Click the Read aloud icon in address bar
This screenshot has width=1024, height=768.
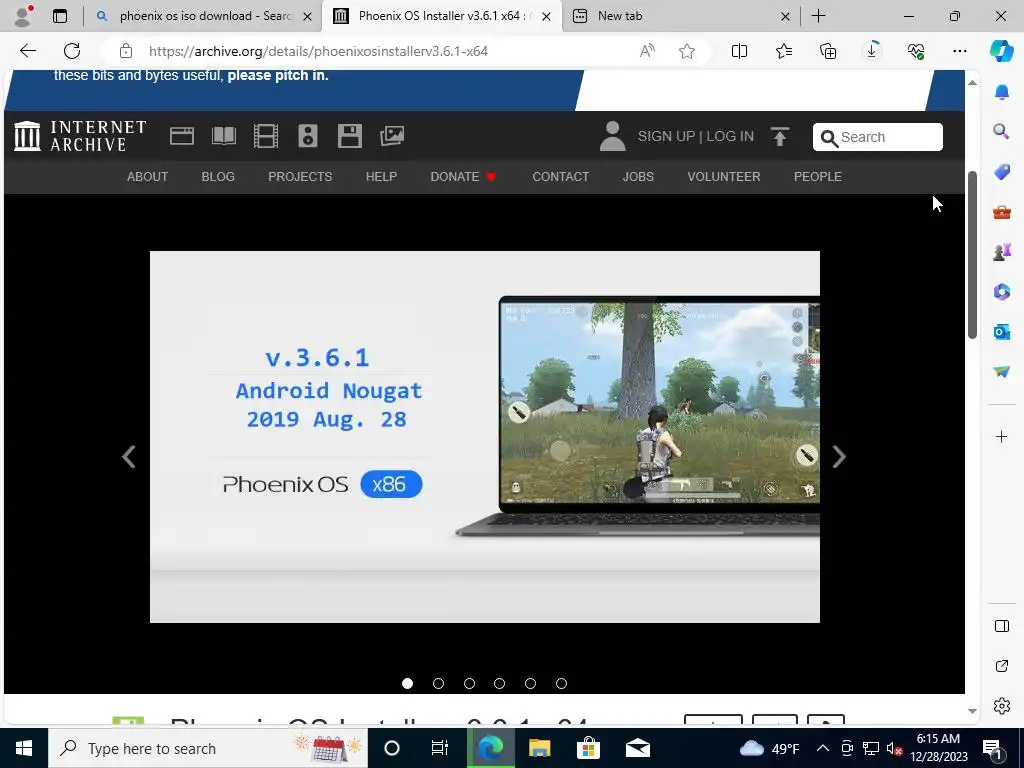[647, 51]
